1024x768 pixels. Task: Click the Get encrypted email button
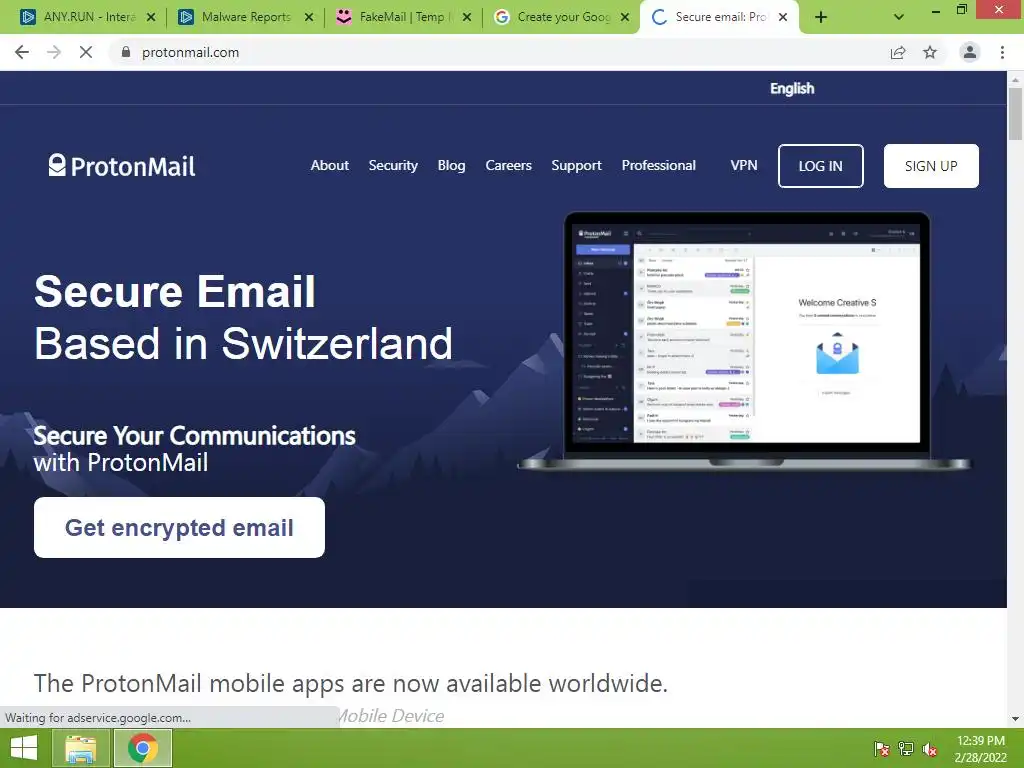(x=179, y=527)
